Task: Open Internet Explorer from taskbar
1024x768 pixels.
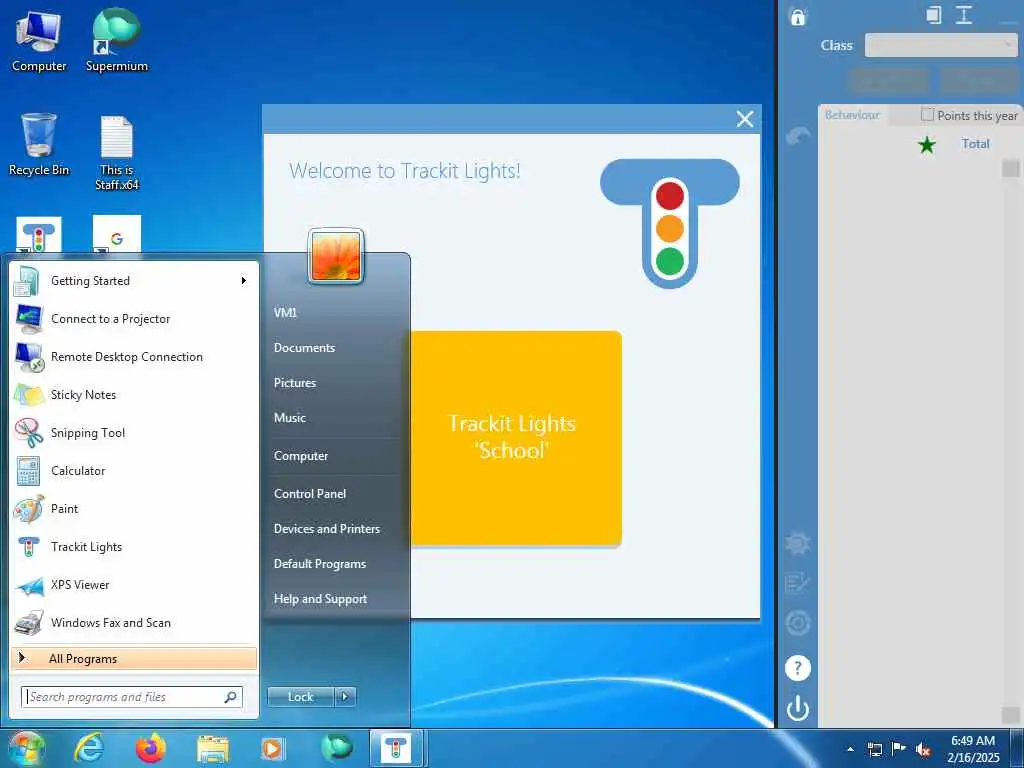Action: click(x=89, y=748)
